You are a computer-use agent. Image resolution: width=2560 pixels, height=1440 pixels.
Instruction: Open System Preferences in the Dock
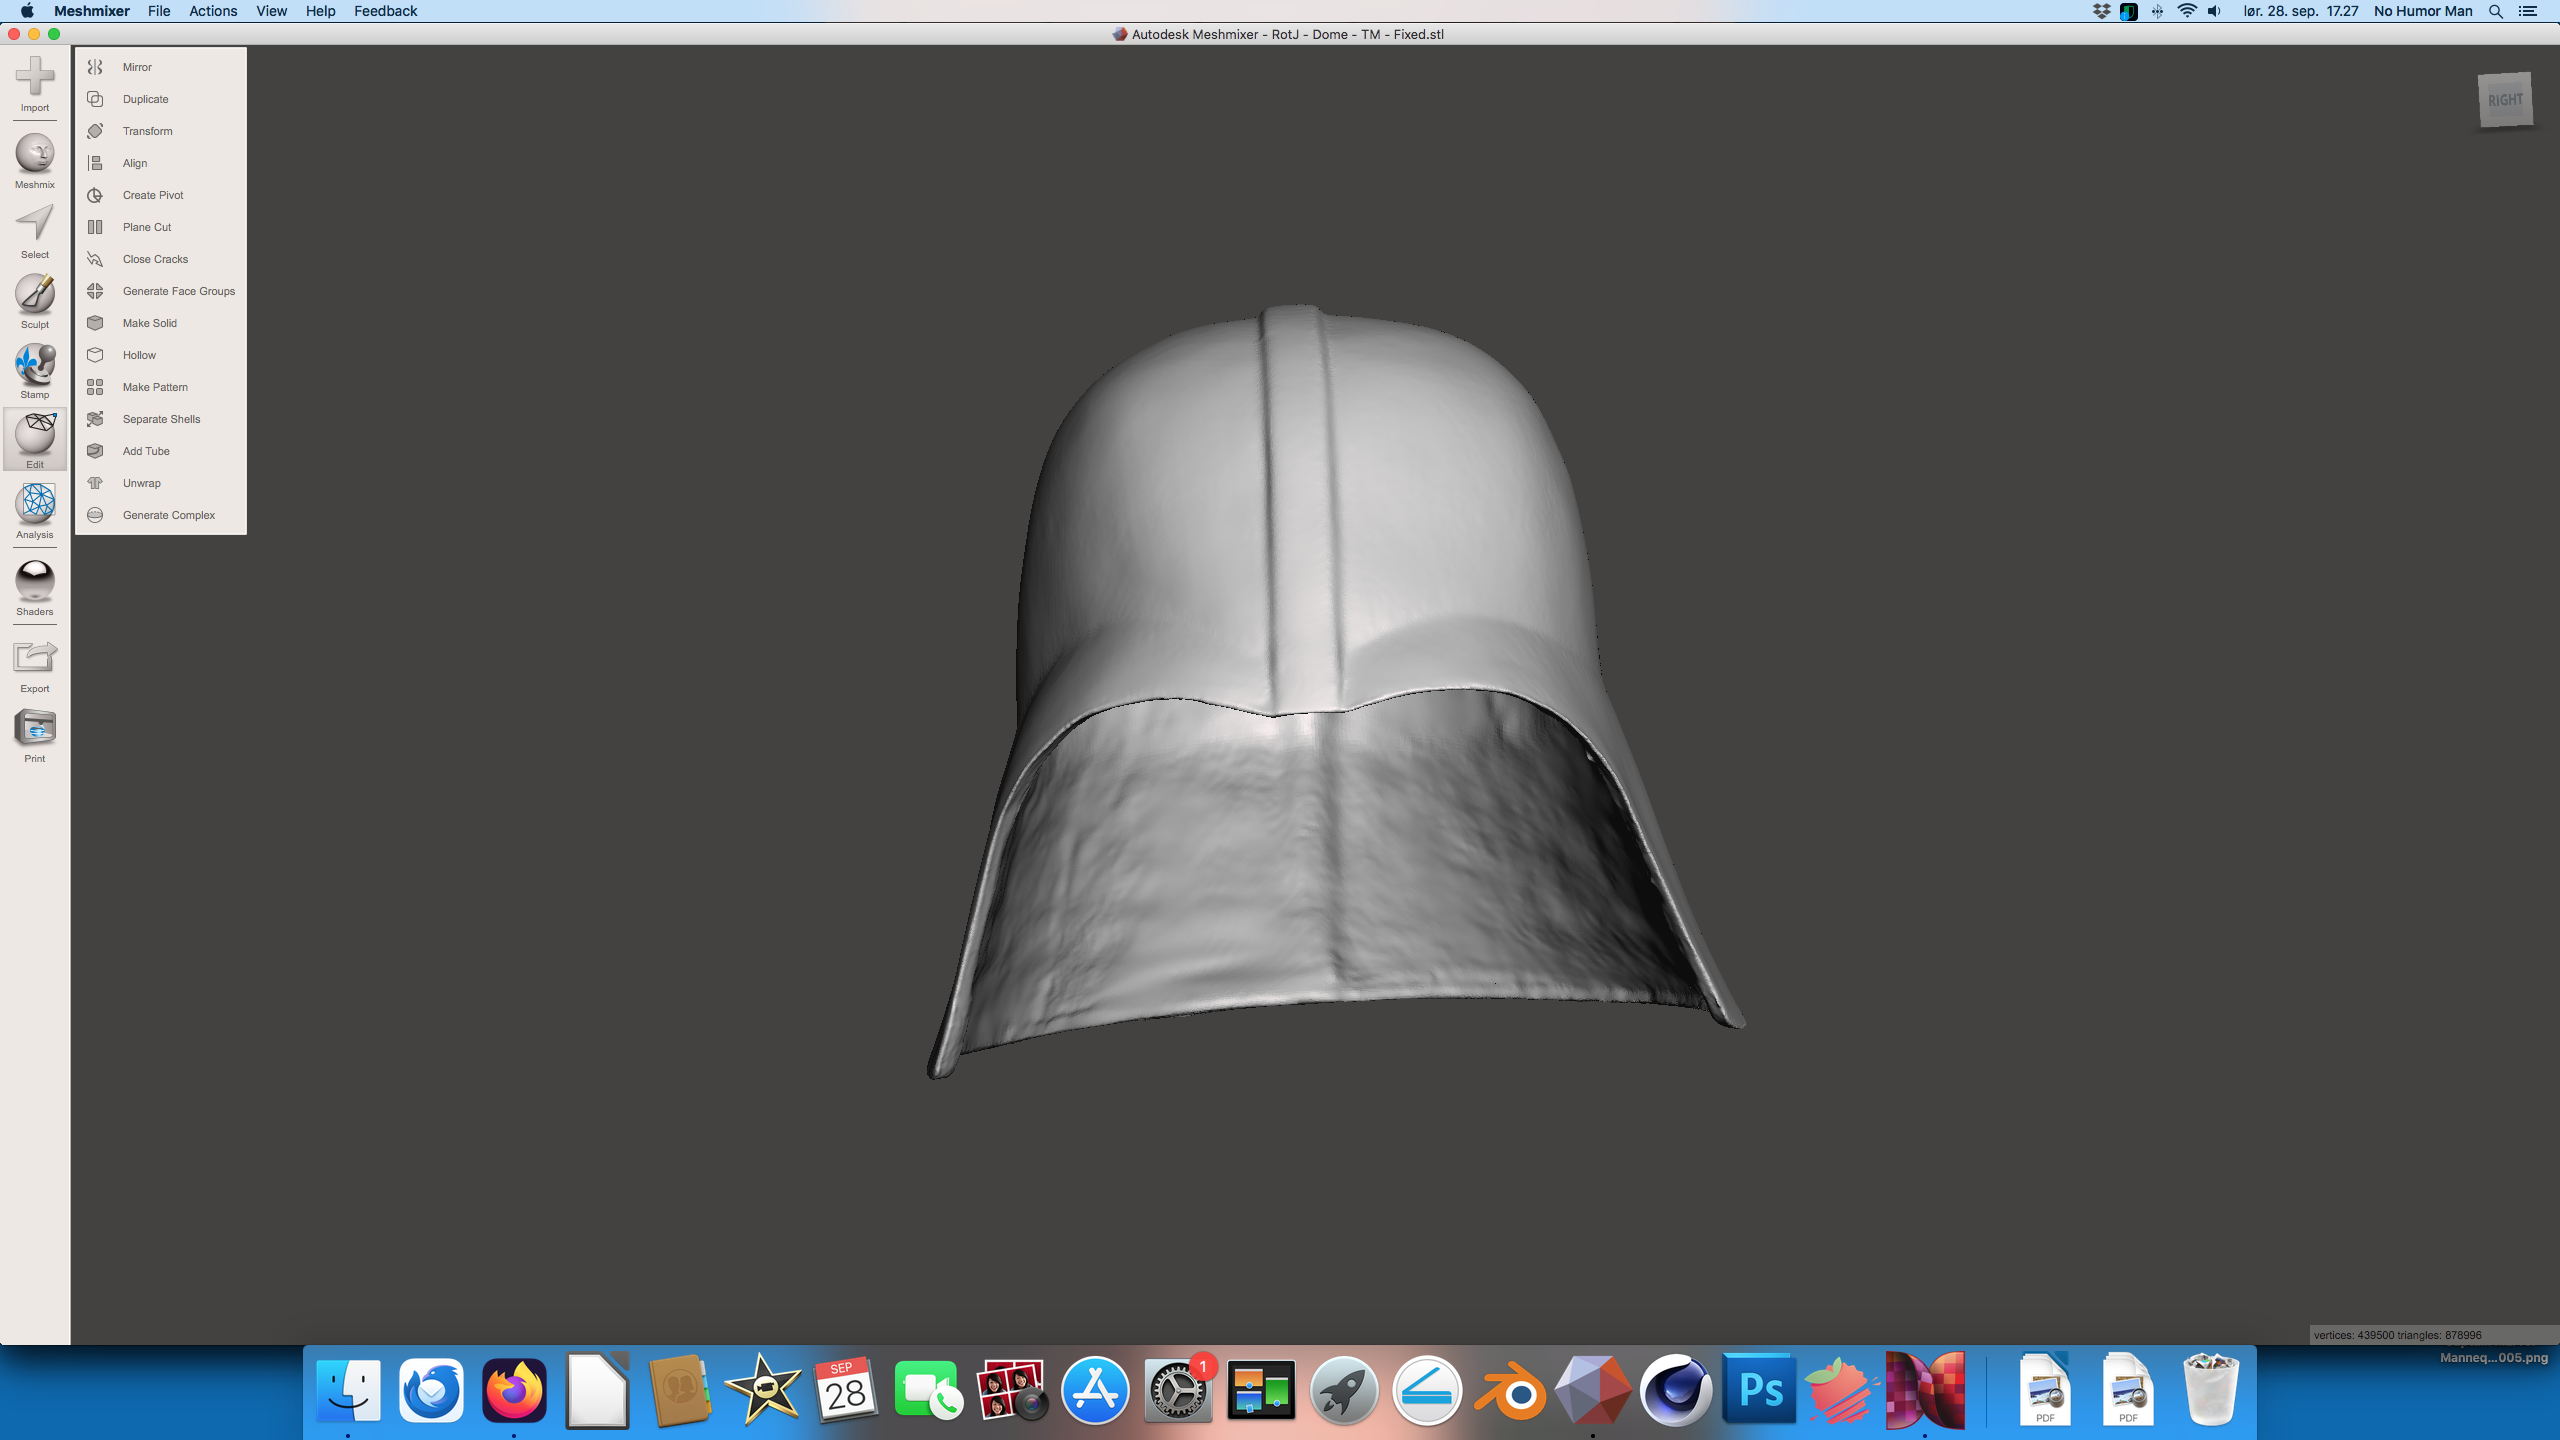tap(1178, 1390)
